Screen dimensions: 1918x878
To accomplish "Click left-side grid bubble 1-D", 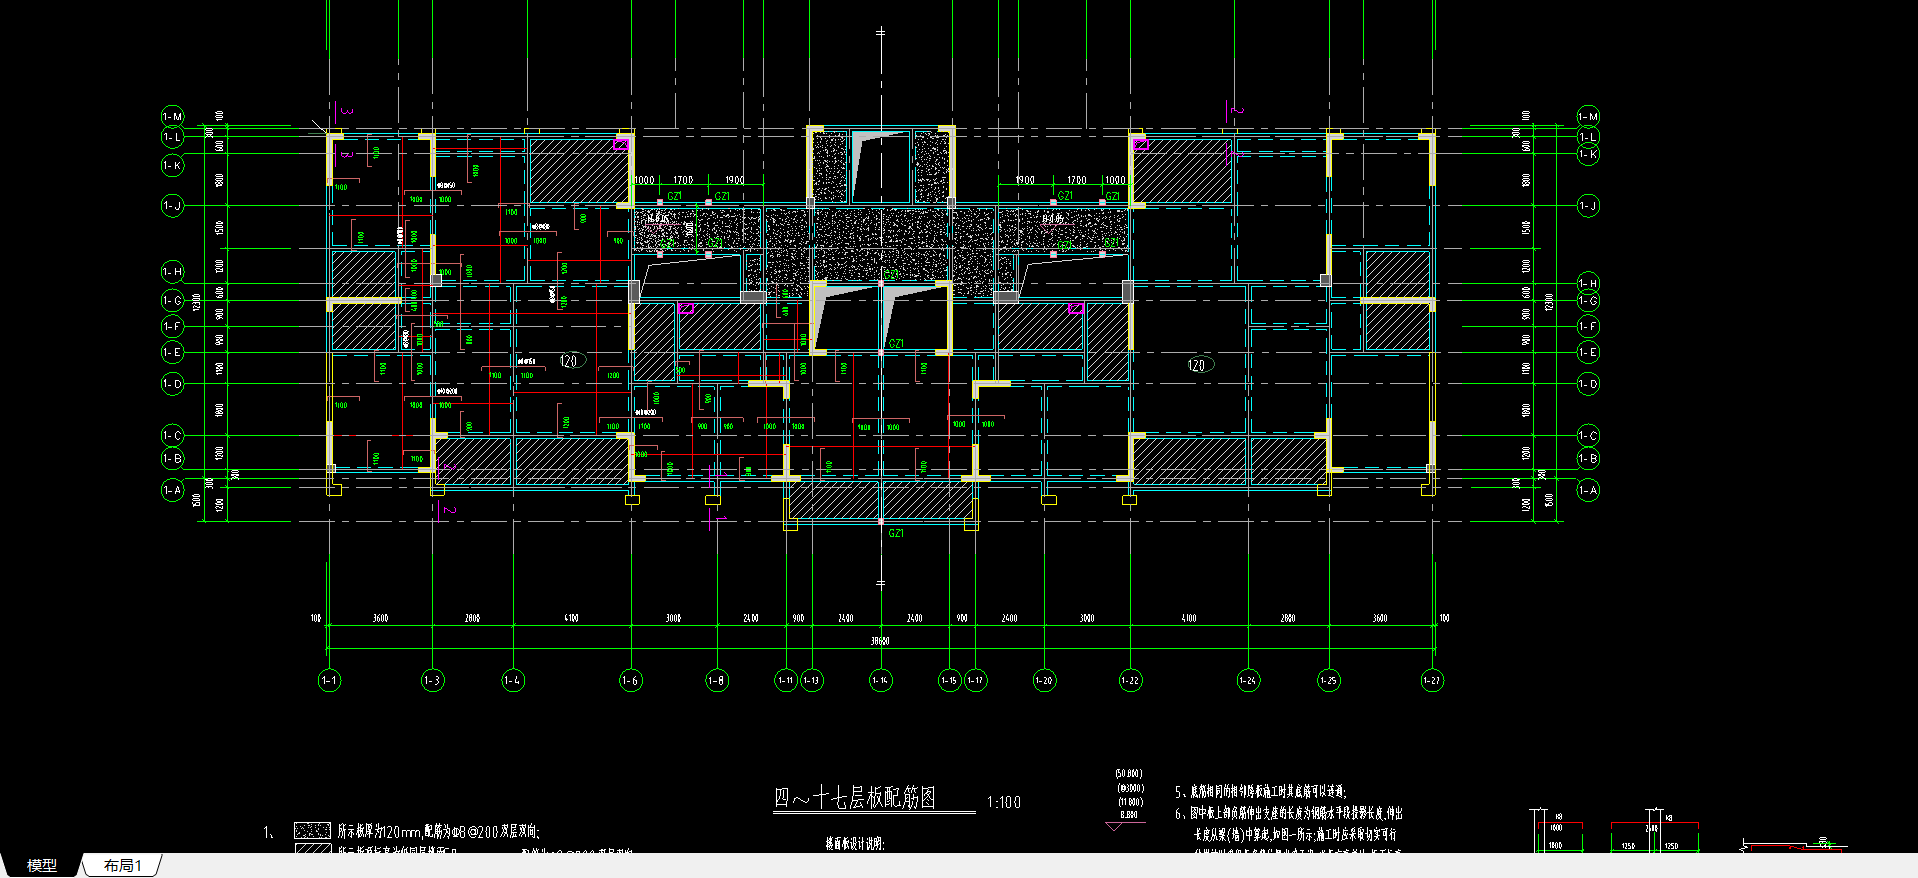I will pos(173,383).
